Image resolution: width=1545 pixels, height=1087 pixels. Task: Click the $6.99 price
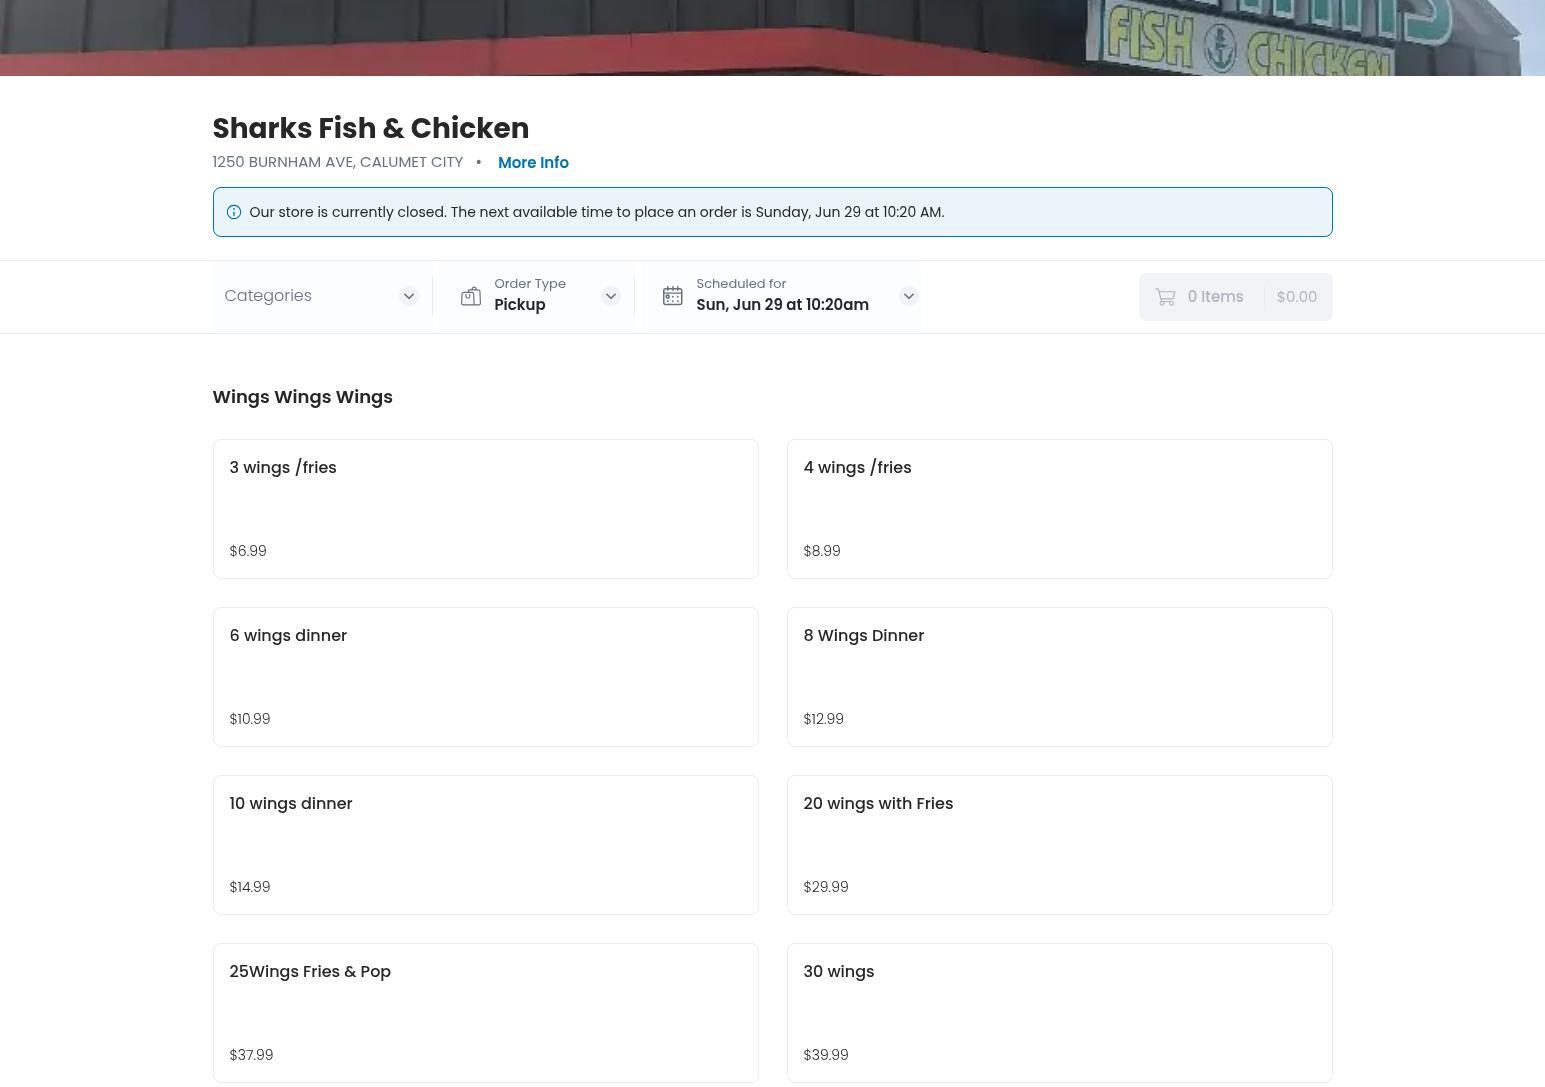[248, 551]
